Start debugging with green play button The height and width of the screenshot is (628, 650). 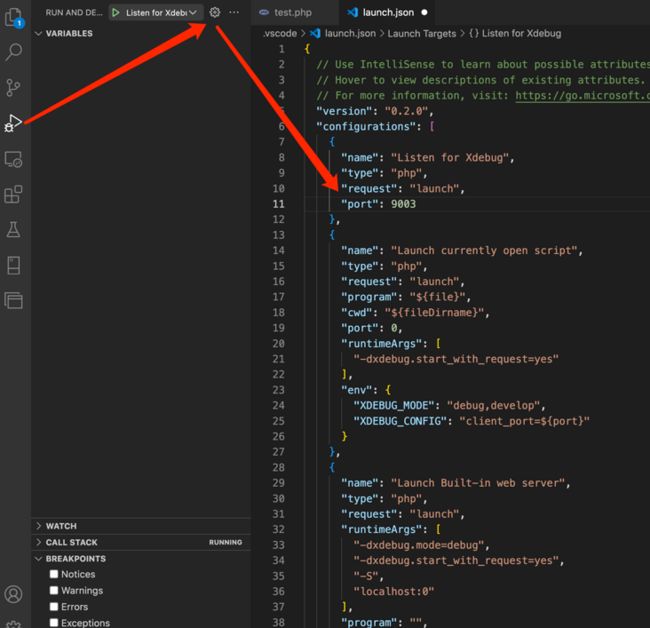(116, 12)
